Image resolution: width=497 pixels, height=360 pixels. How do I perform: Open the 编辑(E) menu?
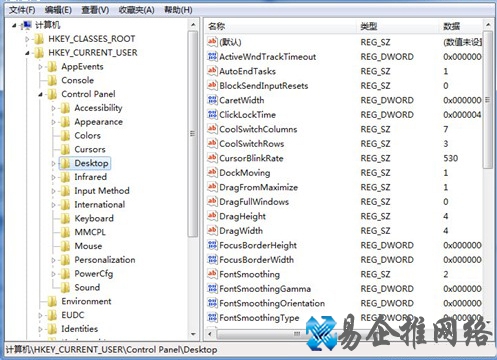click(58, 10)
